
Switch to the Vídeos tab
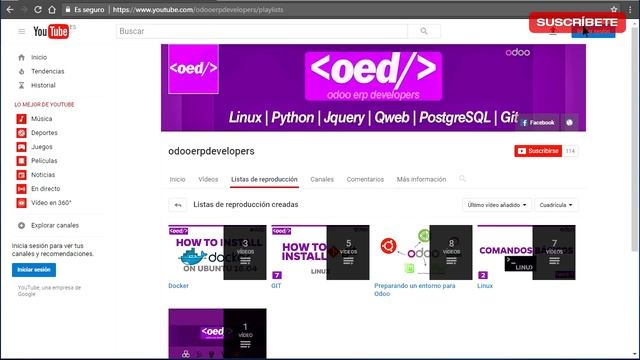tap(208, 179)
